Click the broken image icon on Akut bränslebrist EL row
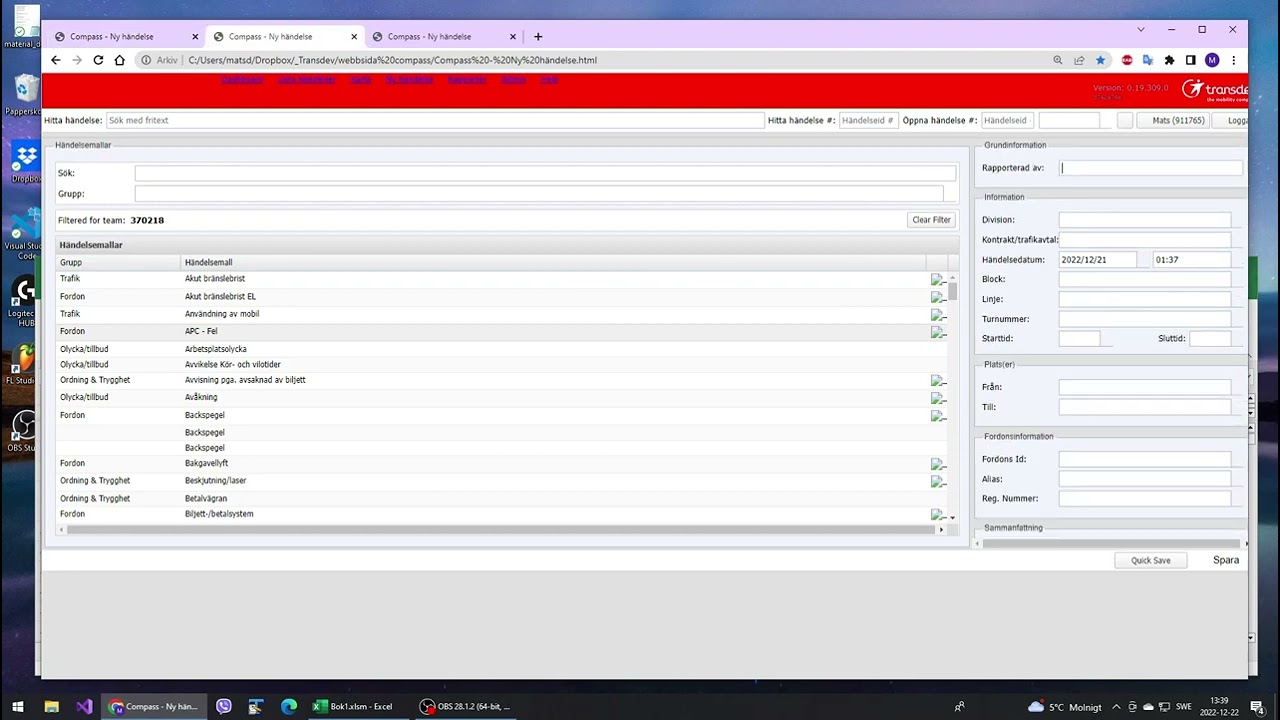The height and width of the screenshot is (720, 1280). coord(938,297)
